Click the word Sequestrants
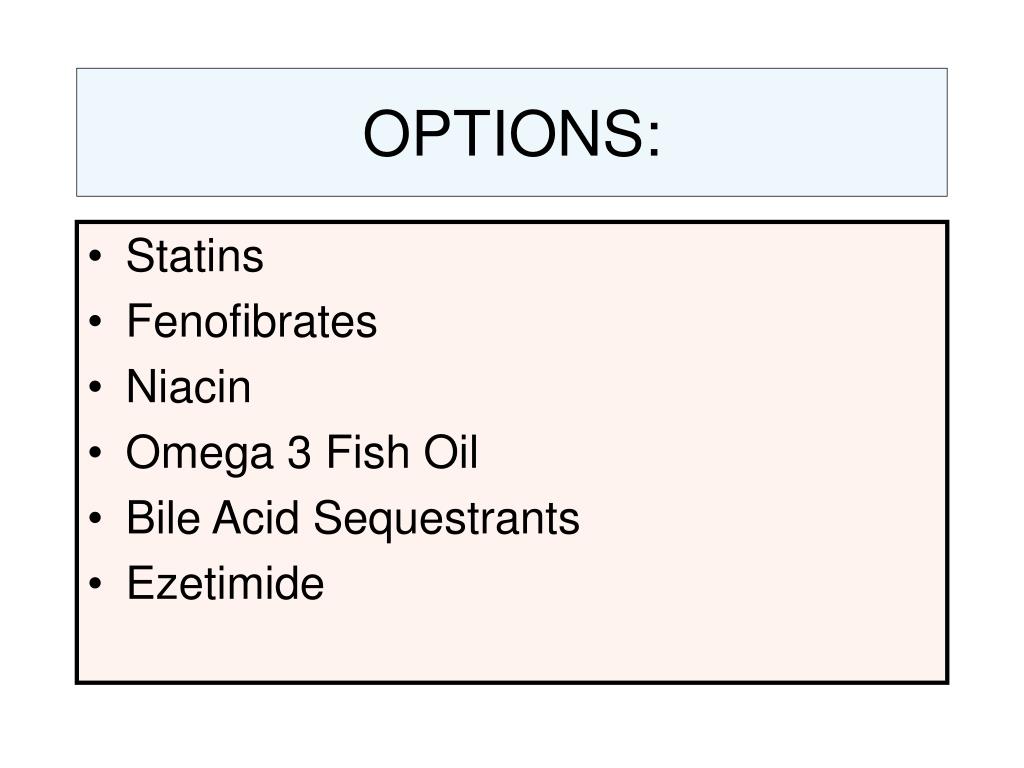Screen dimensions: 1024x768 pyautogui.click(x=447, y=519)
